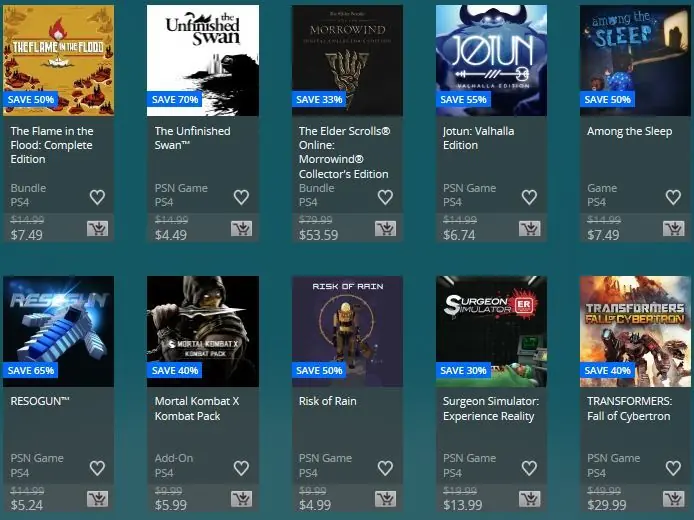Viewport: 694px width, 520px height.
Task: Add Transformers: Fall of Cybertron to cart
Action: click(x=674, y=499)
